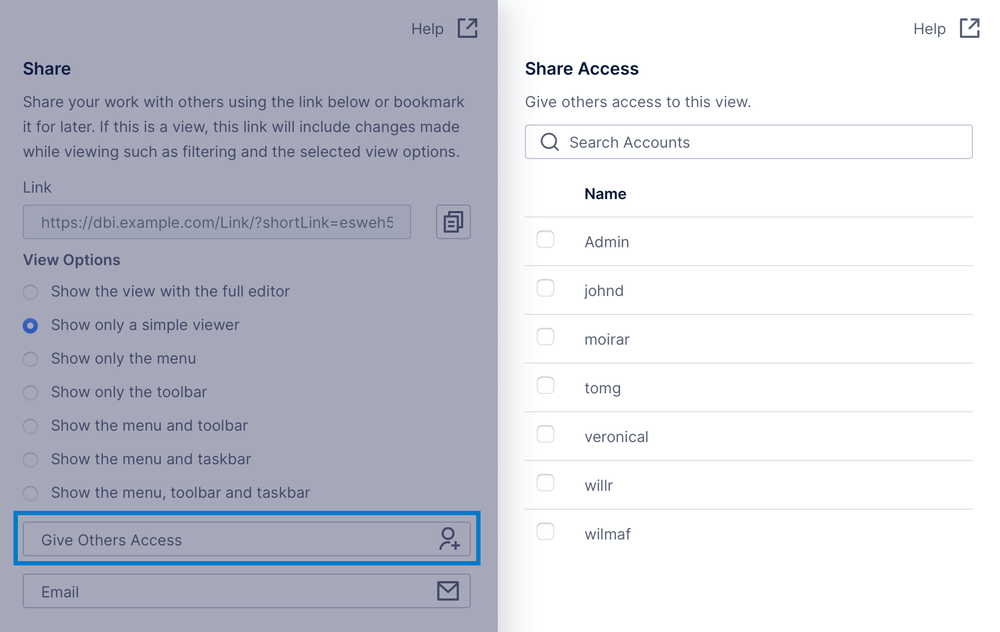Tick the johnd account checkbox
Screen dimensions: 1000x632
pyautogui.click(x=545, y=289)
